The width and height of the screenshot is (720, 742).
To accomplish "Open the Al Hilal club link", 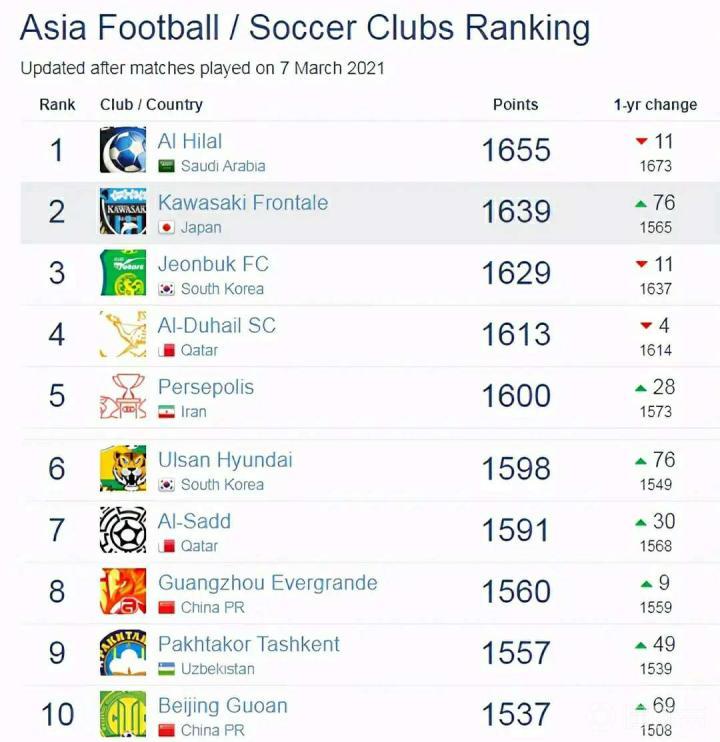I will [x=190, y=141].
